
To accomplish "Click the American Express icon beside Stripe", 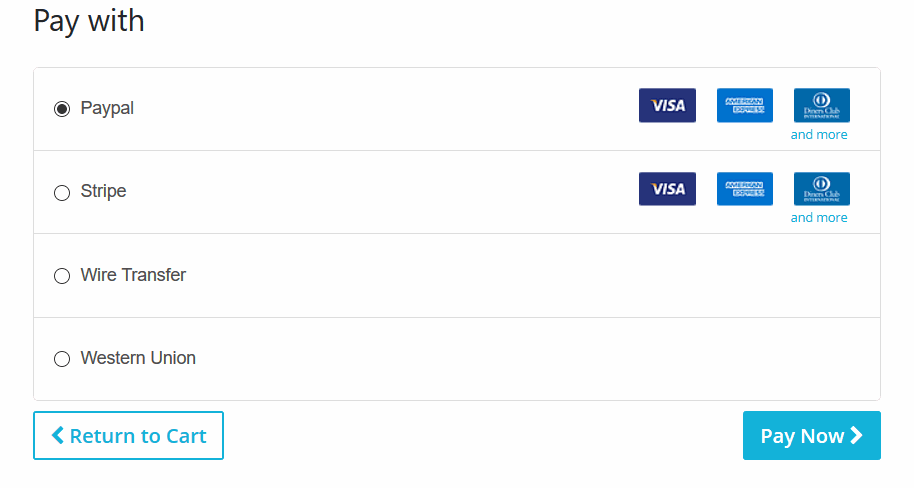I will [744, 188].
